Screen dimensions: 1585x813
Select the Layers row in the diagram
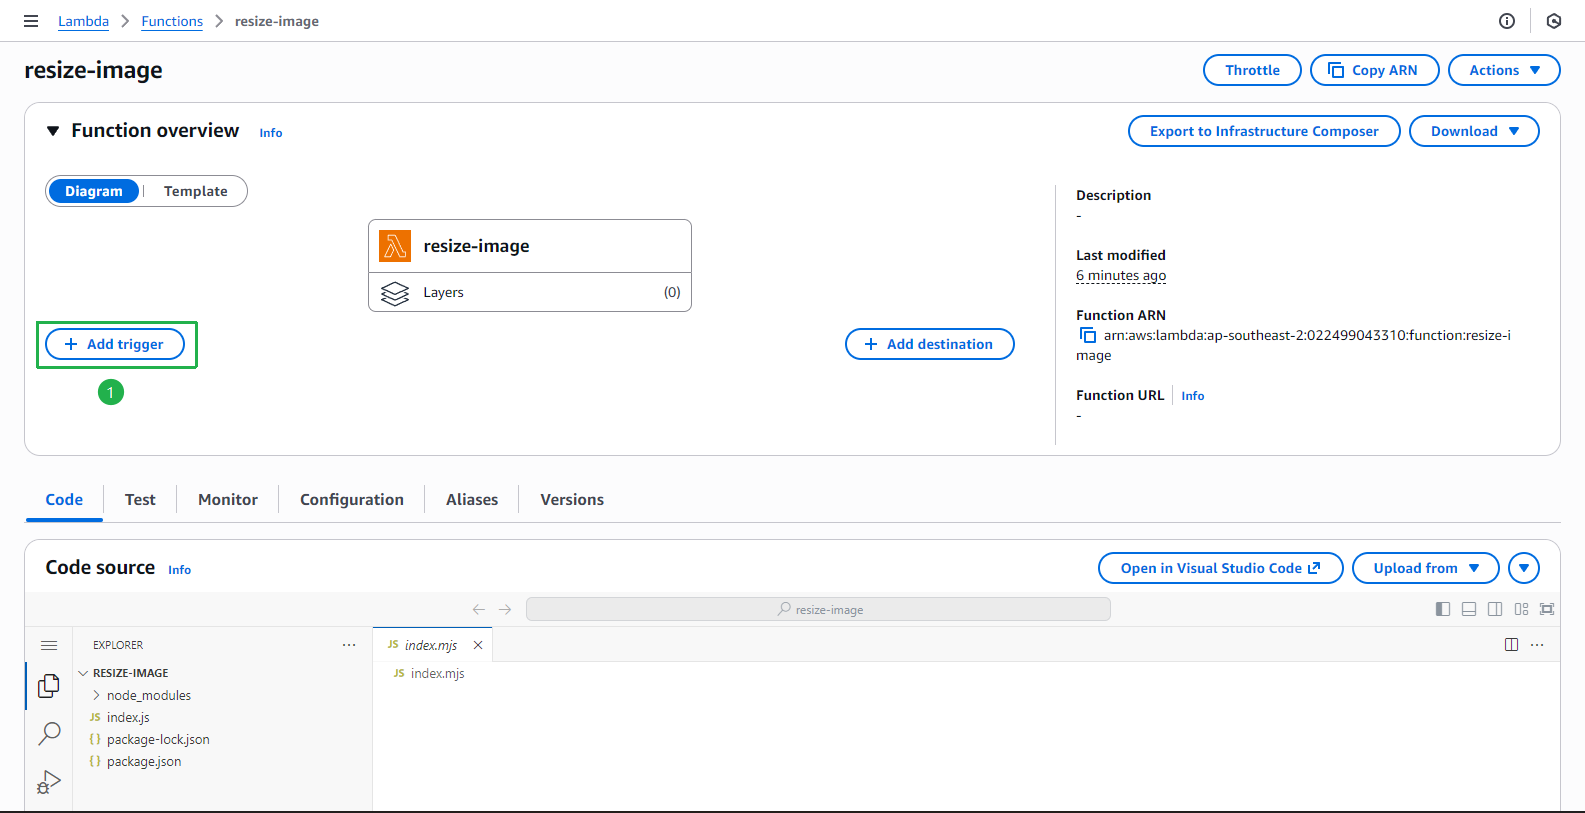[x=530, y=292]
